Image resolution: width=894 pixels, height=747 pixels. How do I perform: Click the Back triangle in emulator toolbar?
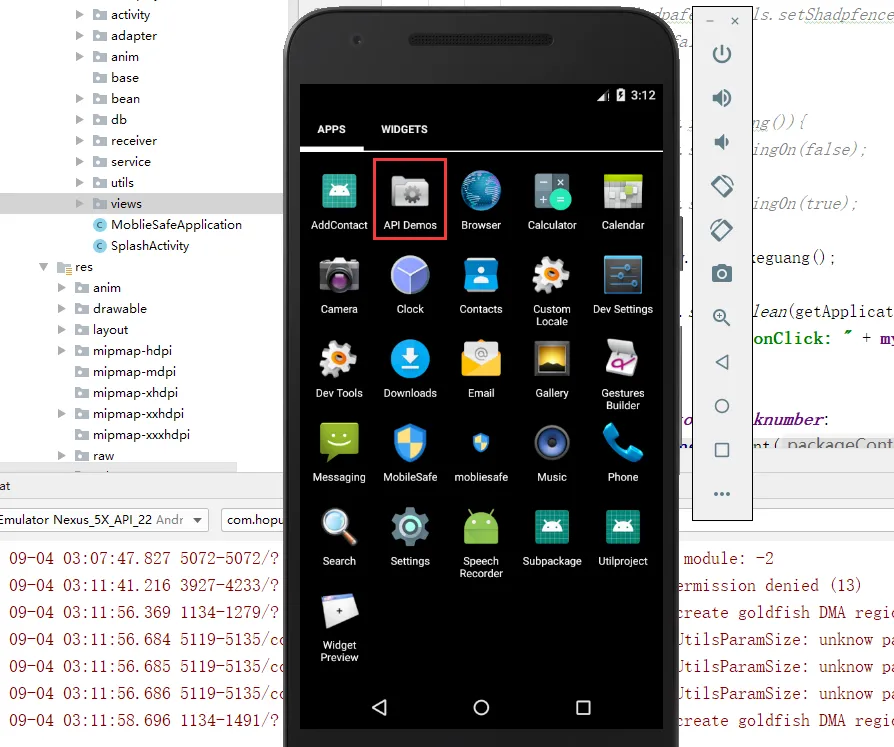tap(722, 362)
